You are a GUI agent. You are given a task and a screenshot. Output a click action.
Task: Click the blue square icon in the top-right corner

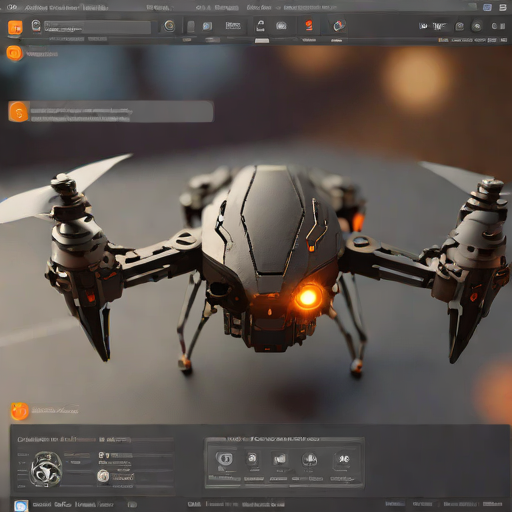[x=487, y=7]
